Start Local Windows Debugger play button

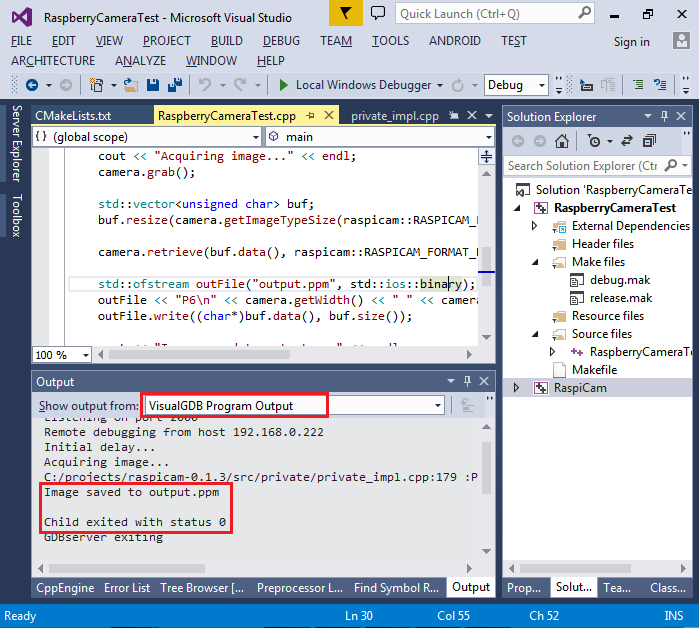[x=283, y=85]
